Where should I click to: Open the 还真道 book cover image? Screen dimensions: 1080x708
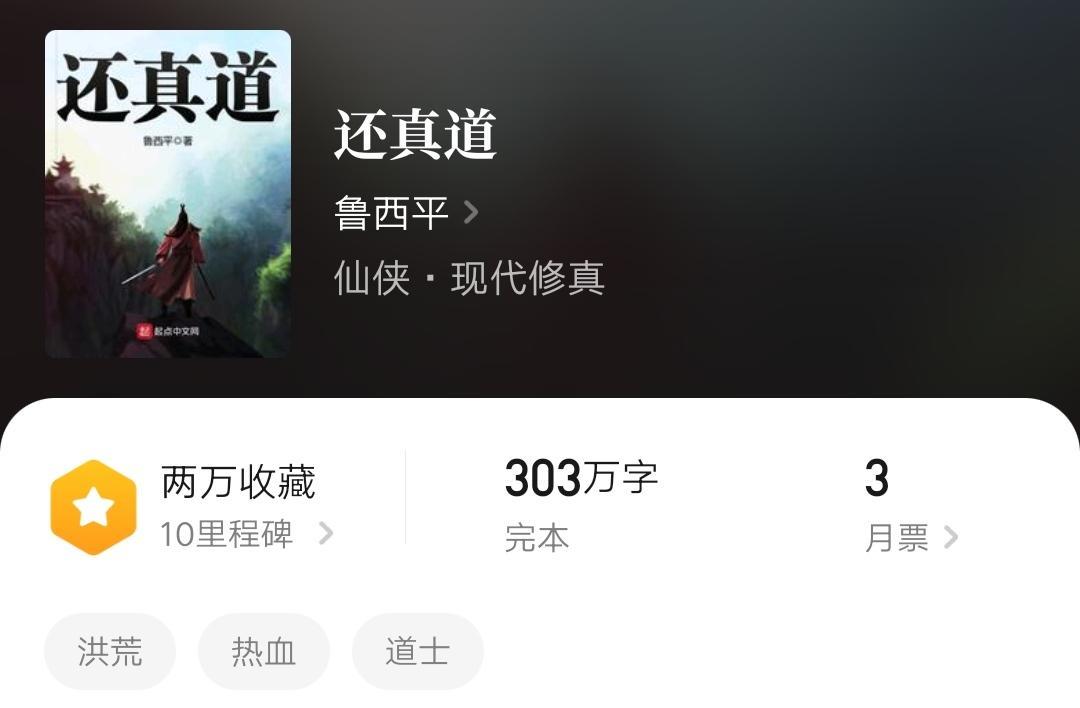168,194
